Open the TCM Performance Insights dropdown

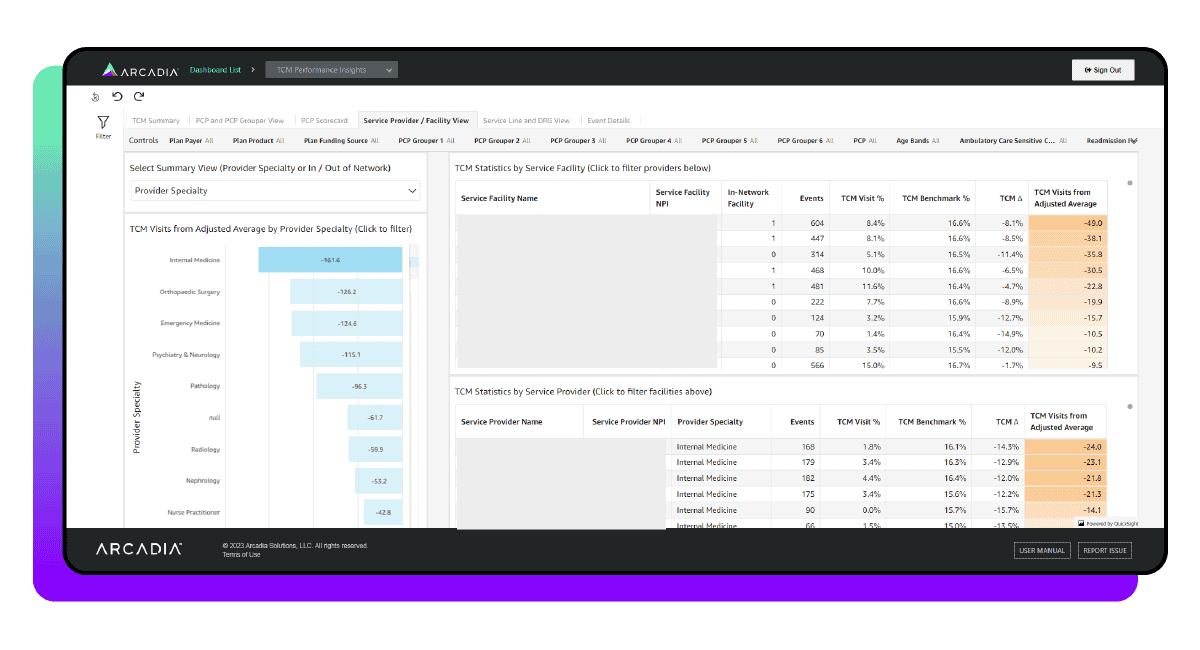[x=332, y=70]
